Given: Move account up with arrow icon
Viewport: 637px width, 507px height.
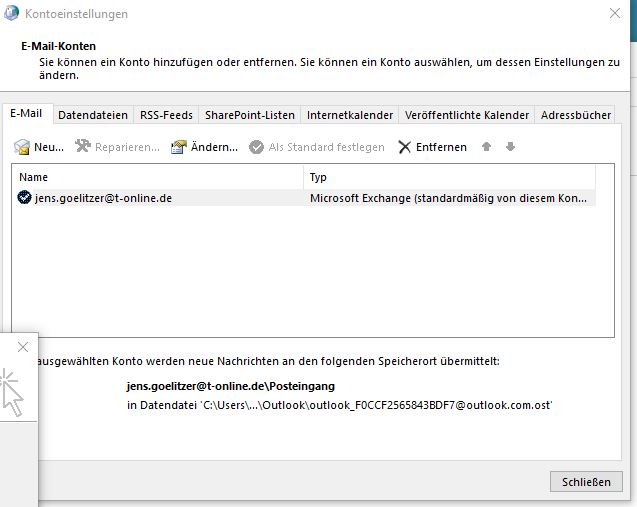Looking at the screenshot, I should [x=486, y=147].
